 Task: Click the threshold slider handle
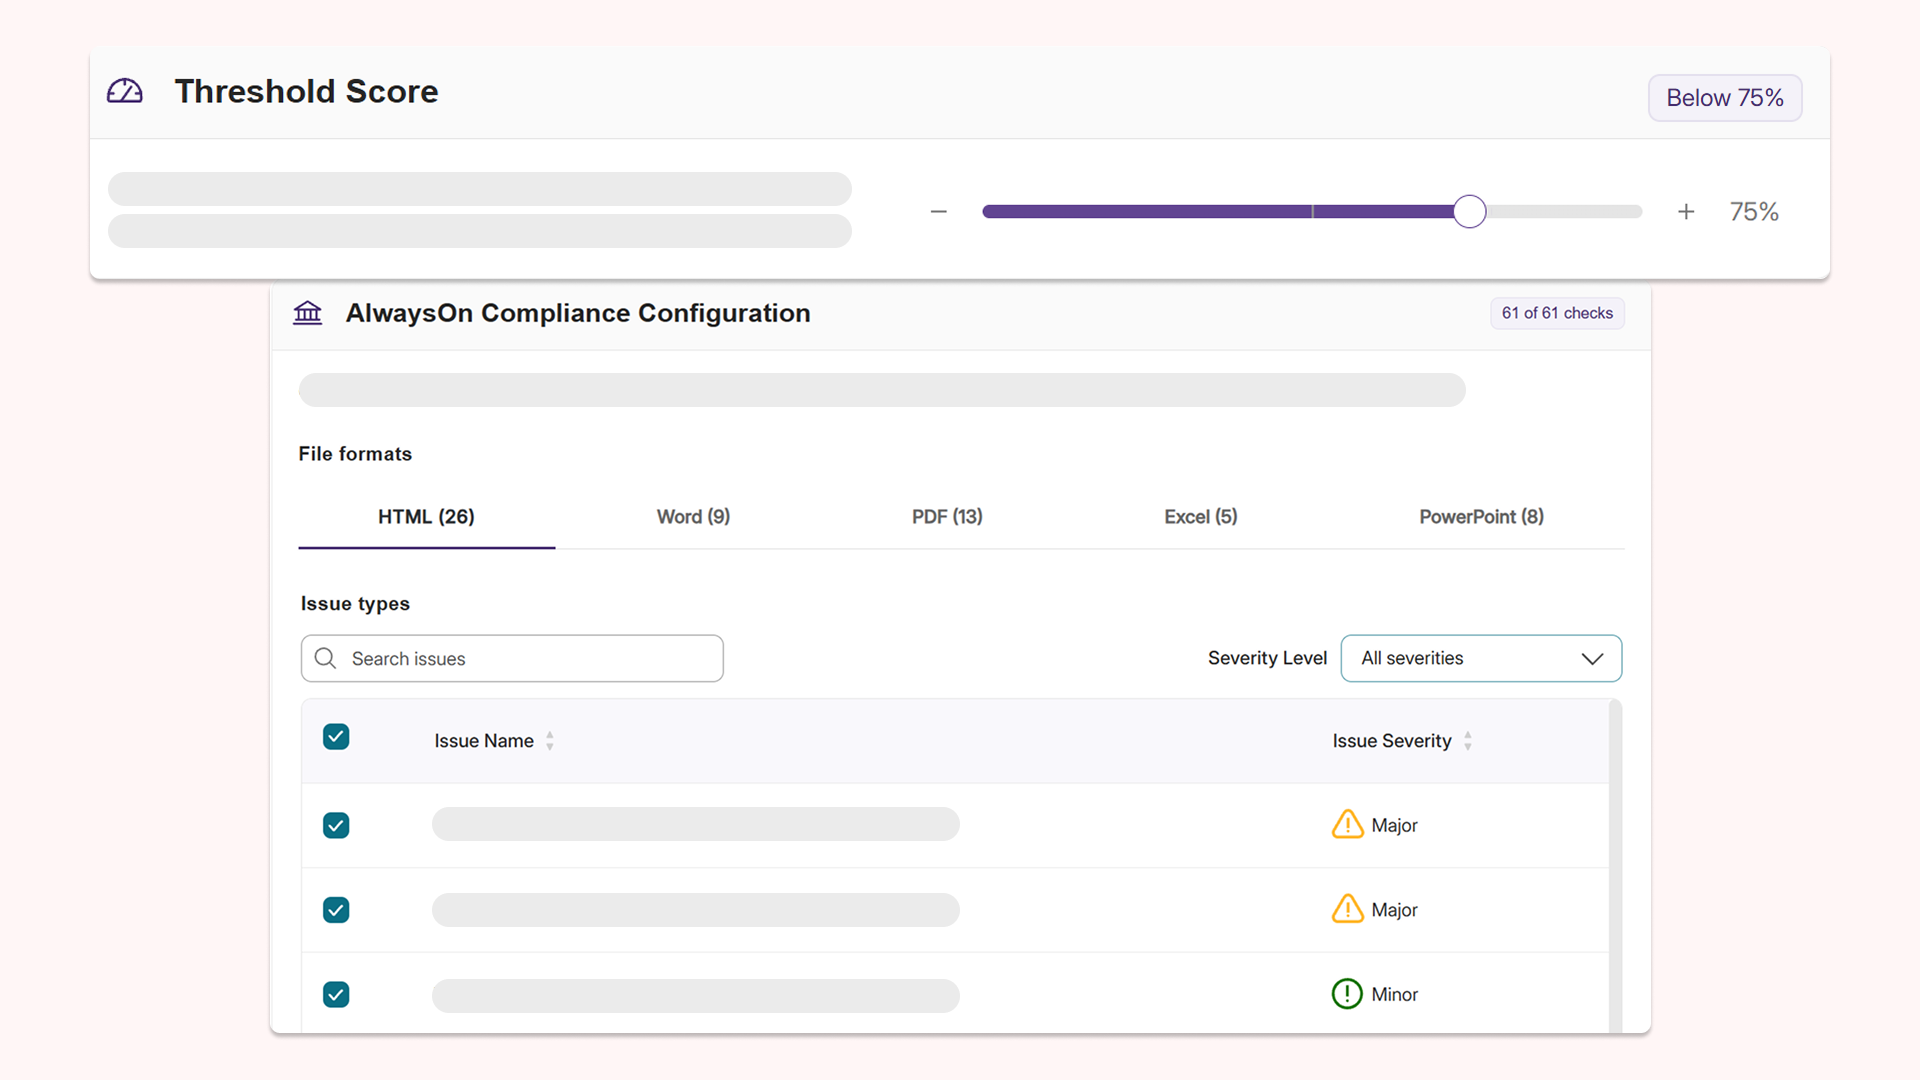(1469, 211)
